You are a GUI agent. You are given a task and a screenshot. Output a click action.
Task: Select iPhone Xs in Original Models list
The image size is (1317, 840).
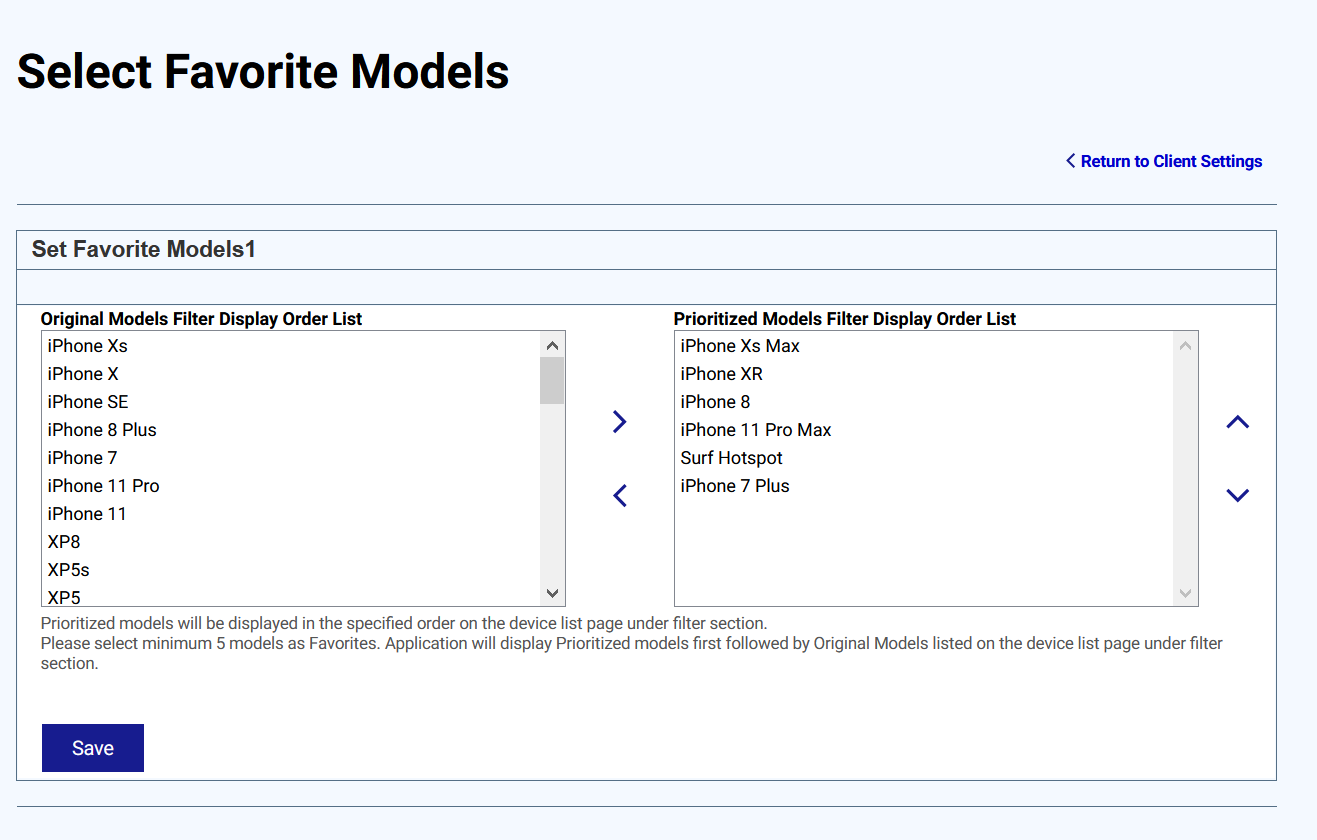point(88,346)
